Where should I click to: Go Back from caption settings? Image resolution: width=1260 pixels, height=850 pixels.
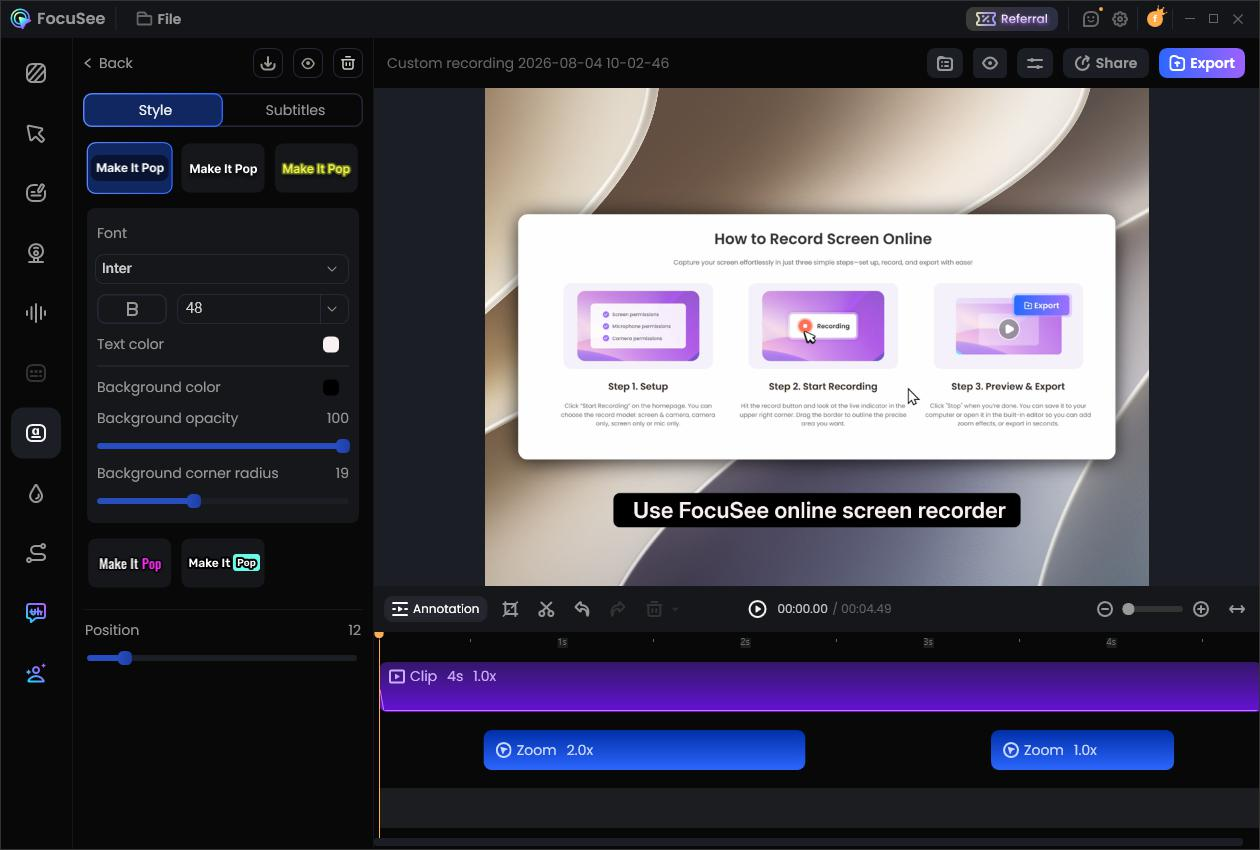click(108, 63)
